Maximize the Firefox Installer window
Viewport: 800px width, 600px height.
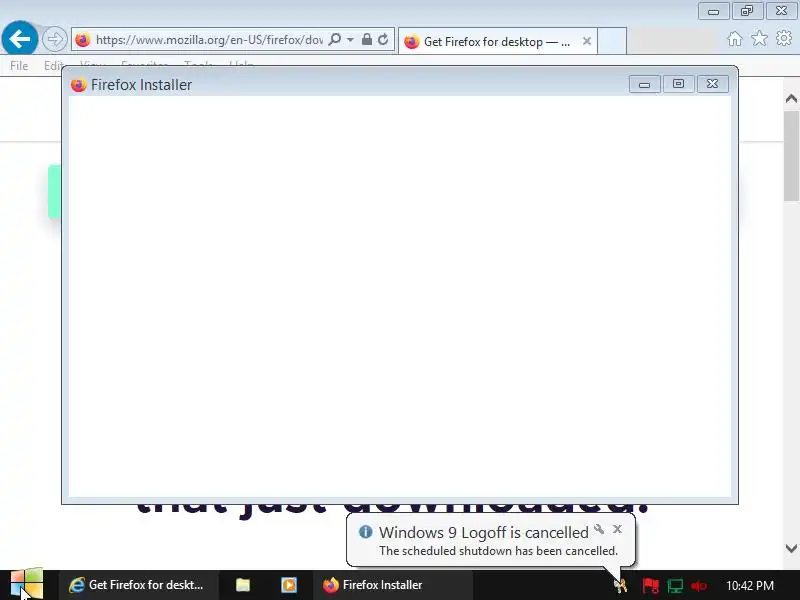pyautogui.click(x=678, y=84)
